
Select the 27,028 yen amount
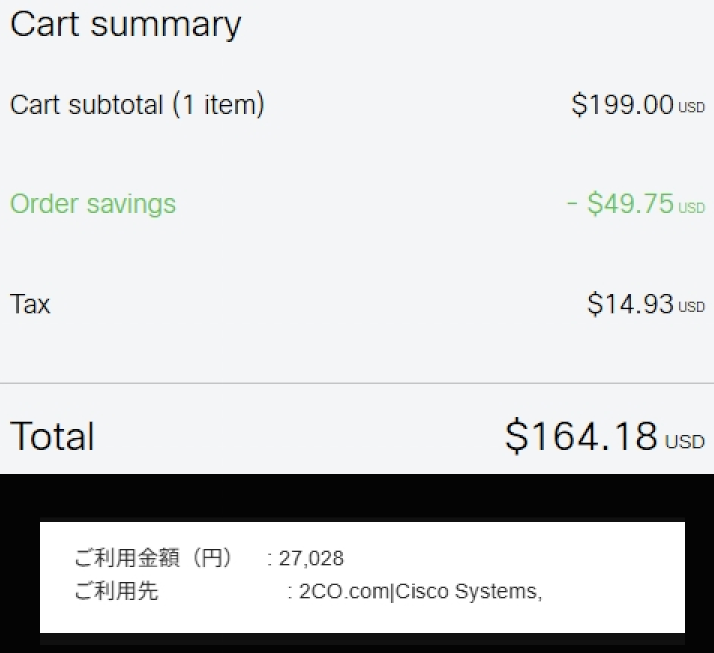(311, 558)
